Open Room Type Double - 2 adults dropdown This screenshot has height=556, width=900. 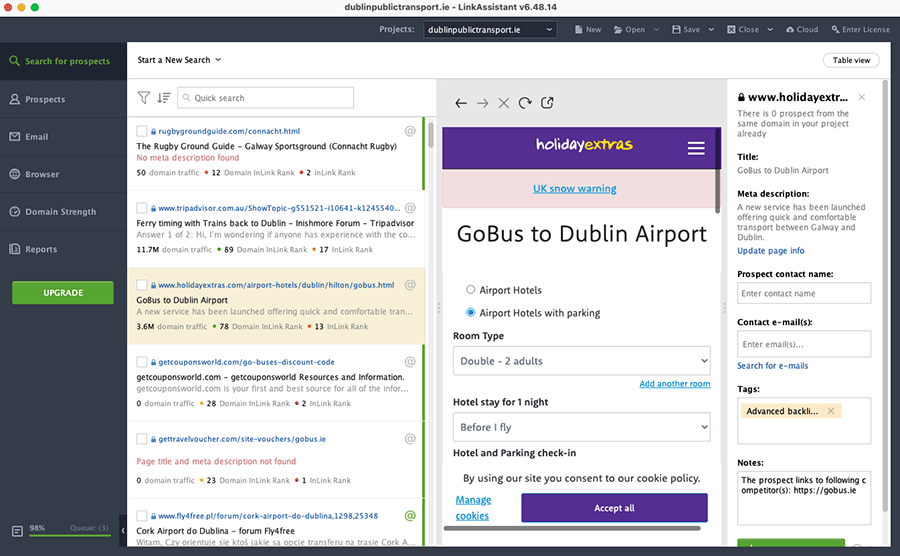coord(581,361)
